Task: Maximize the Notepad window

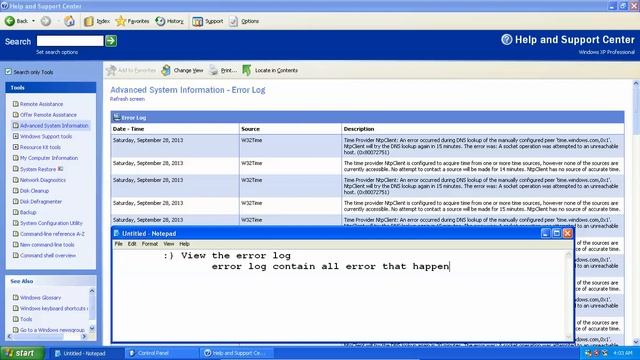Action: 556,233
